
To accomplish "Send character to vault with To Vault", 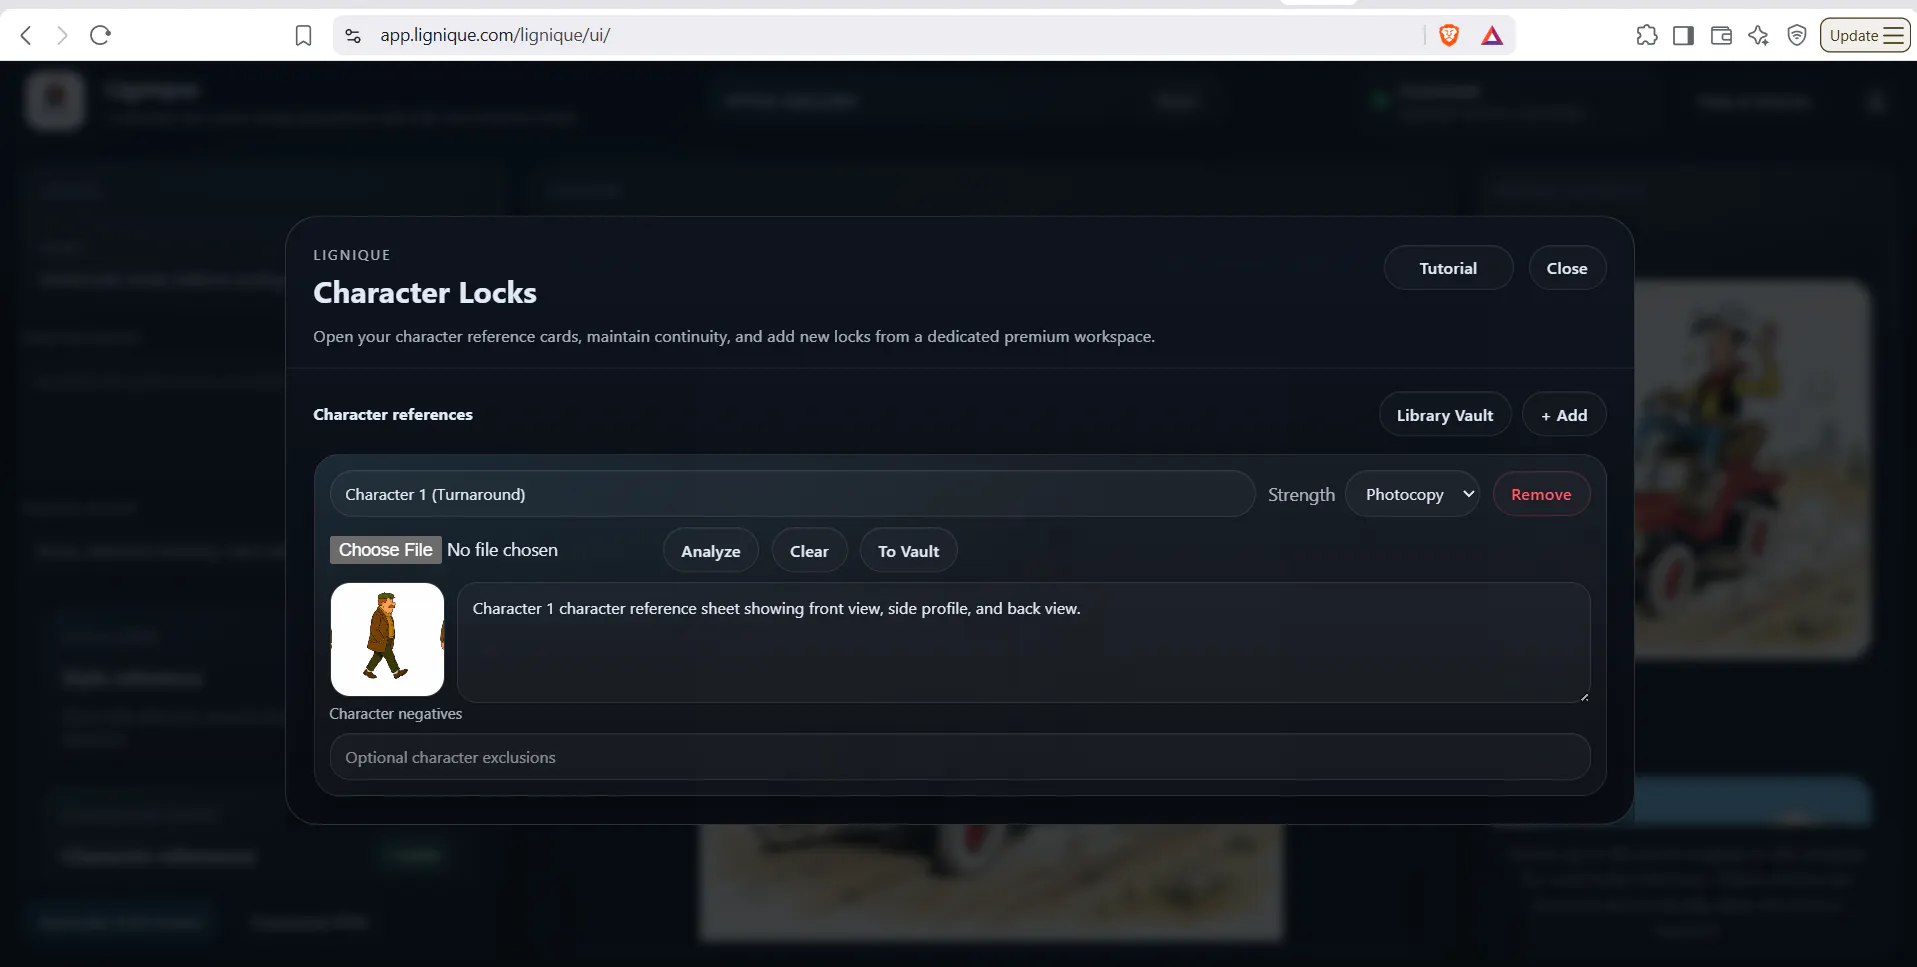I will (x=909, y=551).
